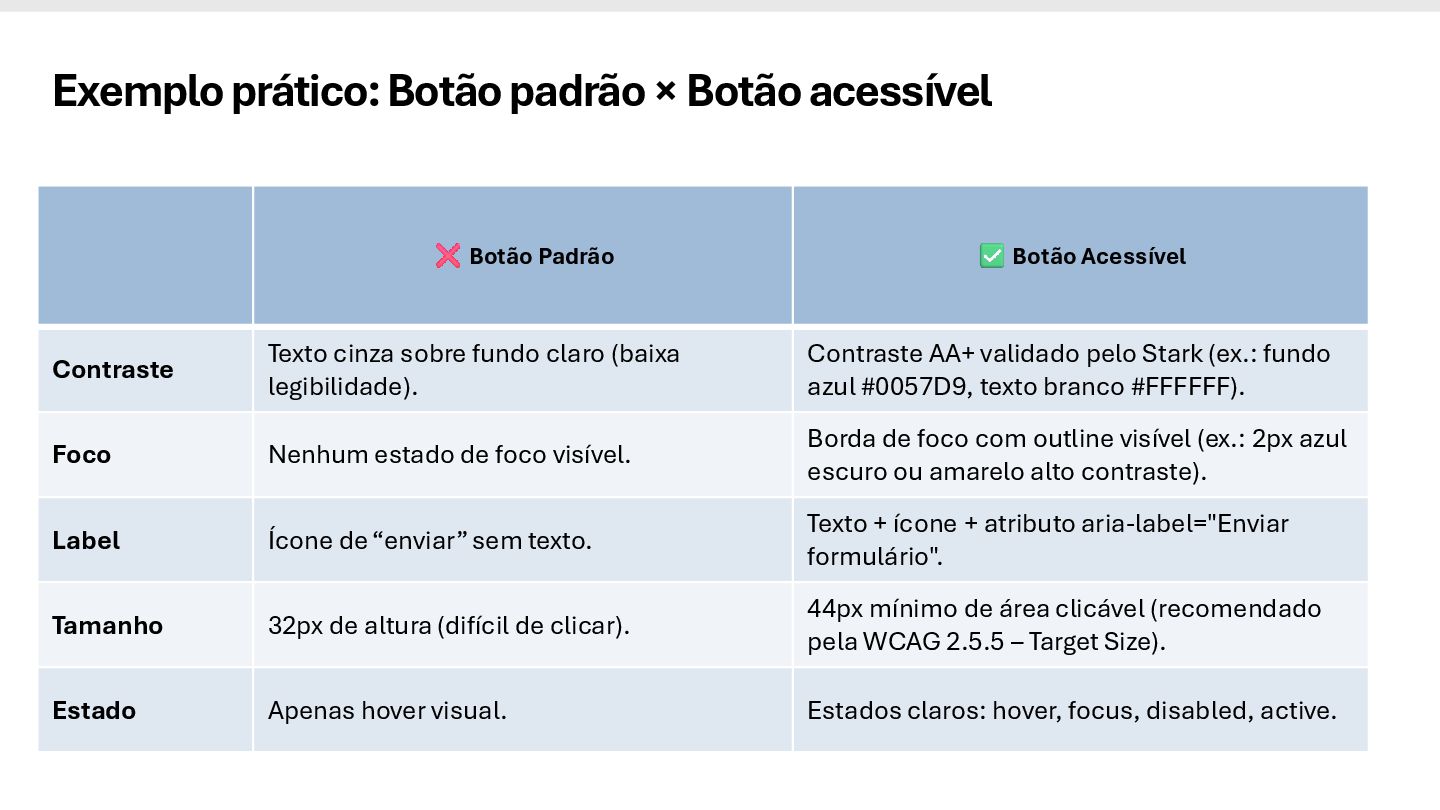Click the aria-label "Enviar formulário" cell
1440x810 pixels.
pos(1047,540)
